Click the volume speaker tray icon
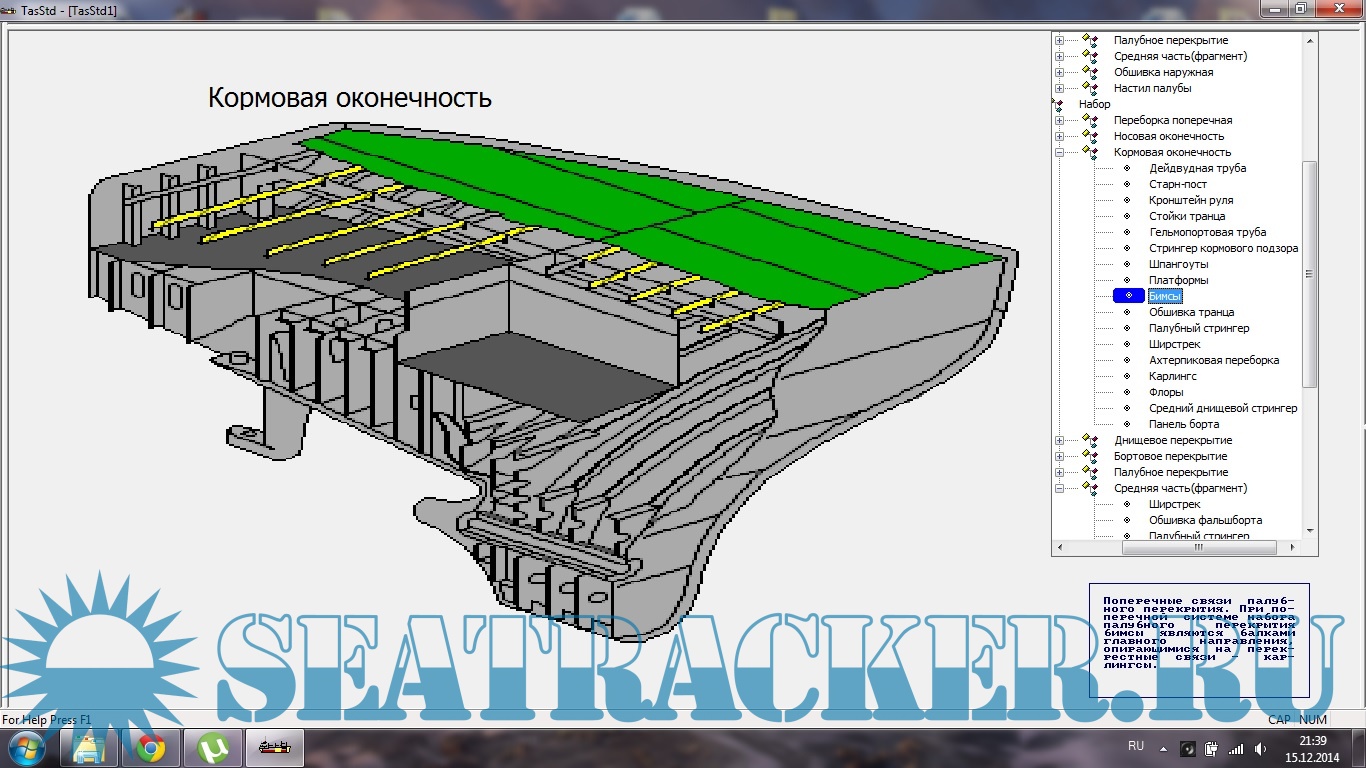This screenshot has height=768, width=1366. (x=1260, y=748)
